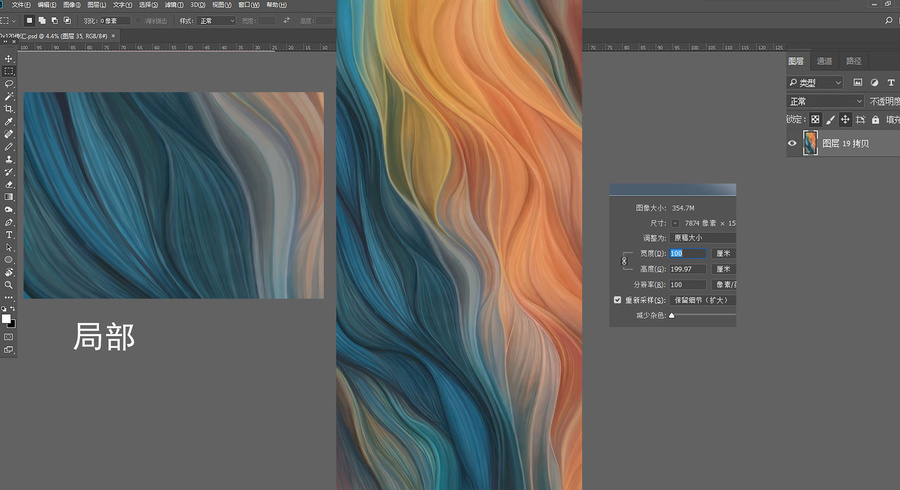The height and width of the screenshot is (490, 900).
Task: Open the width unit 厘米 dropdown
Action: click(x=724, y=253)
